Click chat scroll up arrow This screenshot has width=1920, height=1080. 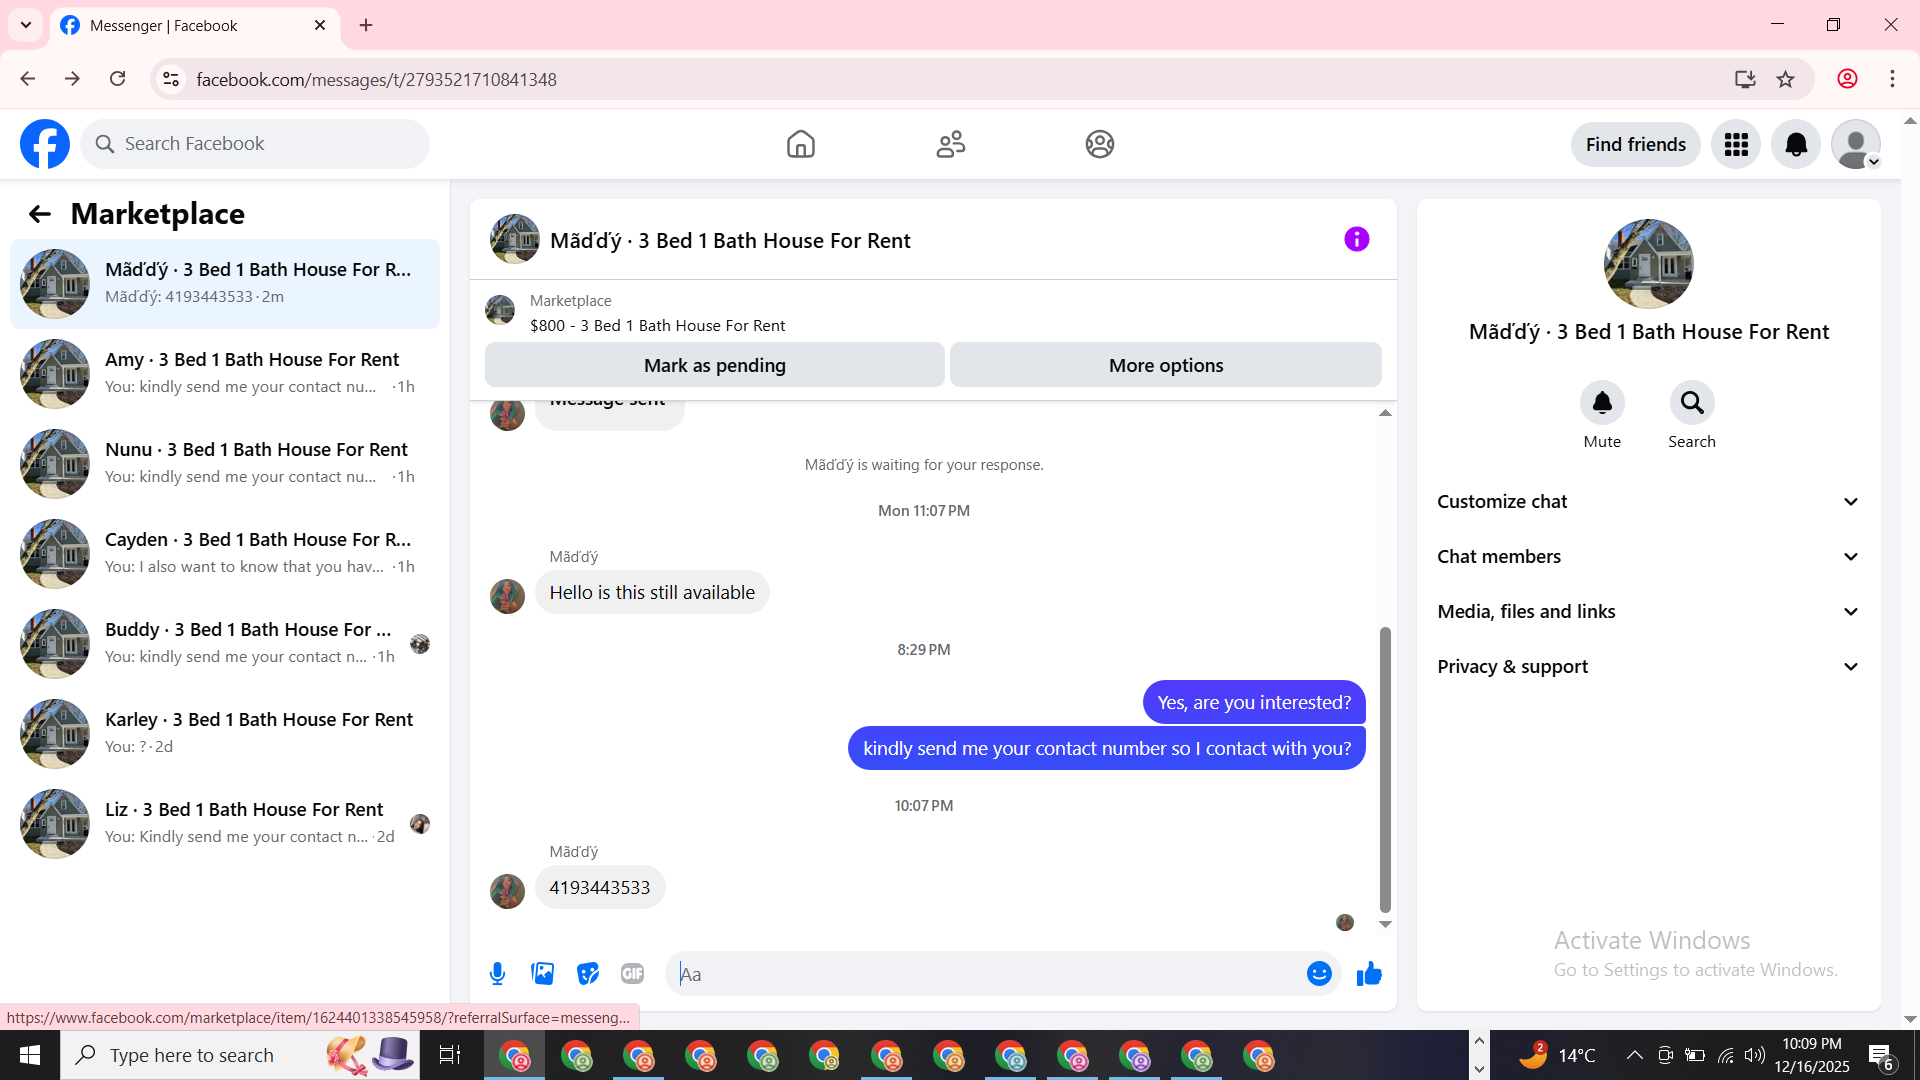pos(1385,413)
